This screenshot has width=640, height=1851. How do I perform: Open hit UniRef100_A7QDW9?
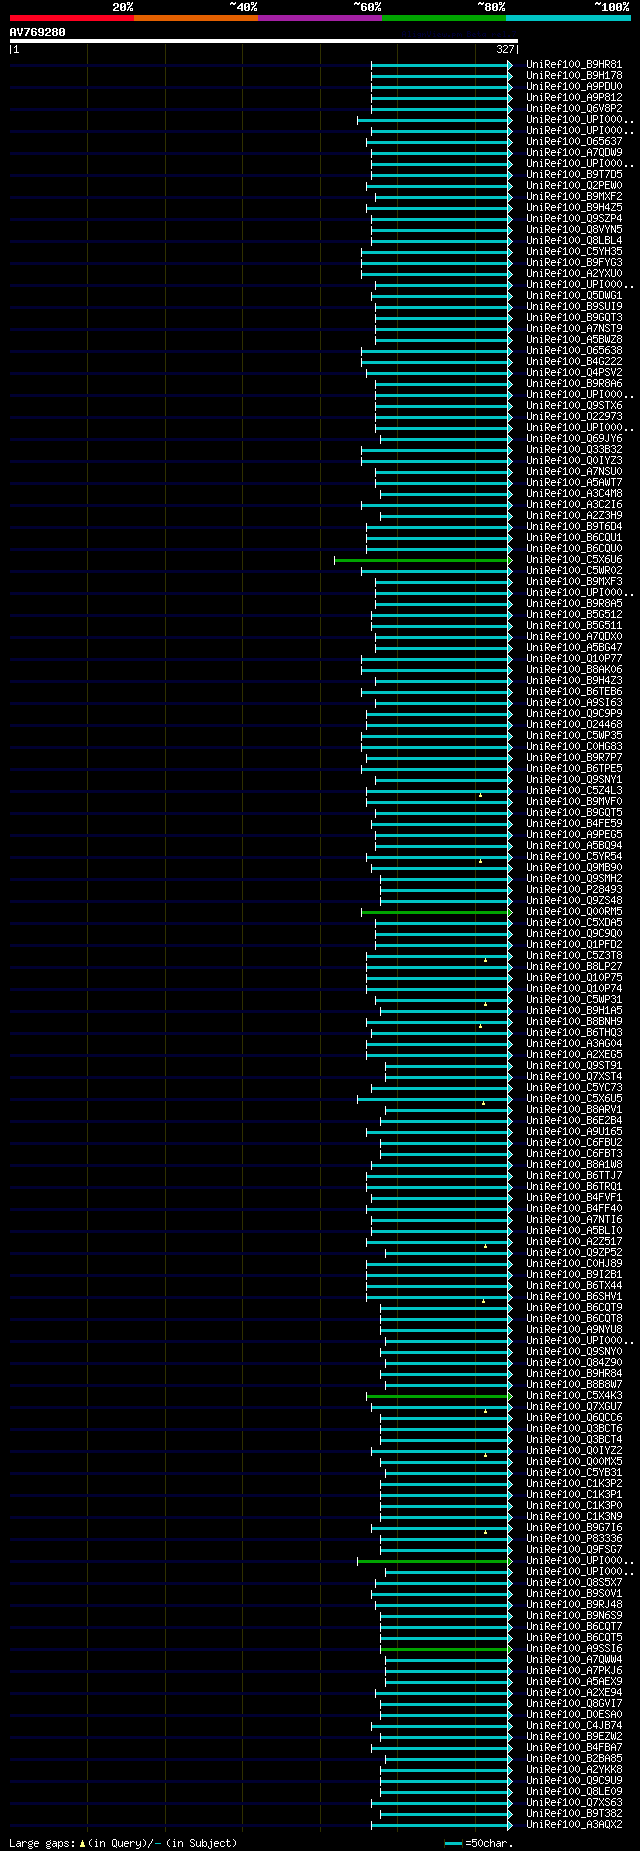coord(574,153)
